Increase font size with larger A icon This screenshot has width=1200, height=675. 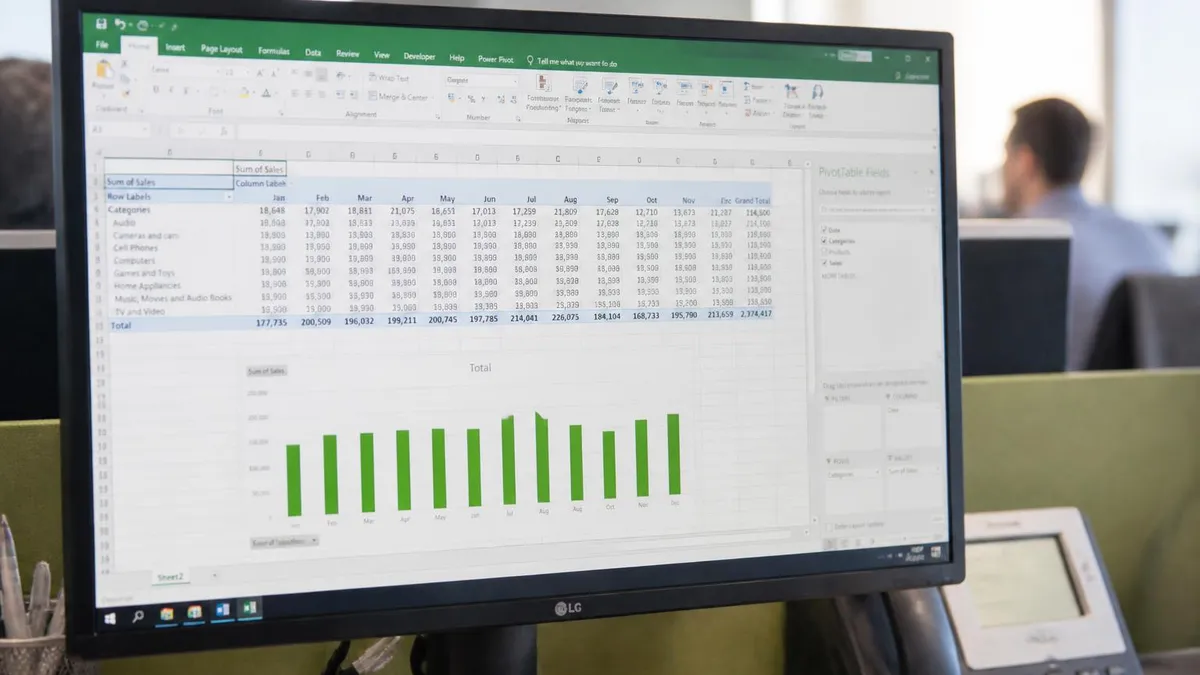pyautogui.click(x=260, y=74)
